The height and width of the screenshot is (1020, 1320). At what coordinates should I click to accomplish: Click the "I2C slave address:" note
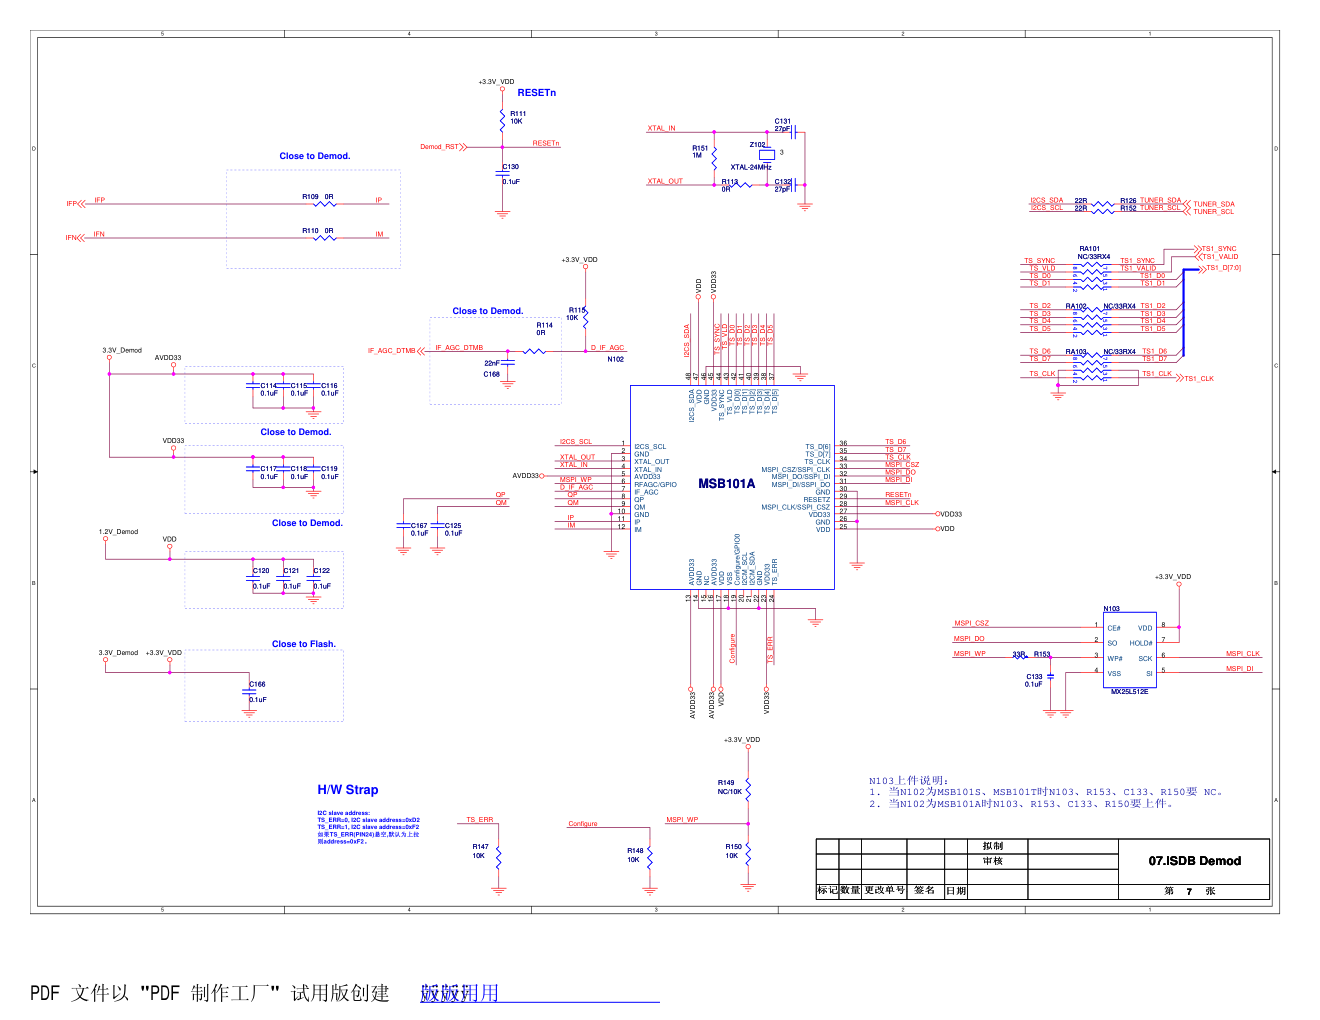(343, 814)
